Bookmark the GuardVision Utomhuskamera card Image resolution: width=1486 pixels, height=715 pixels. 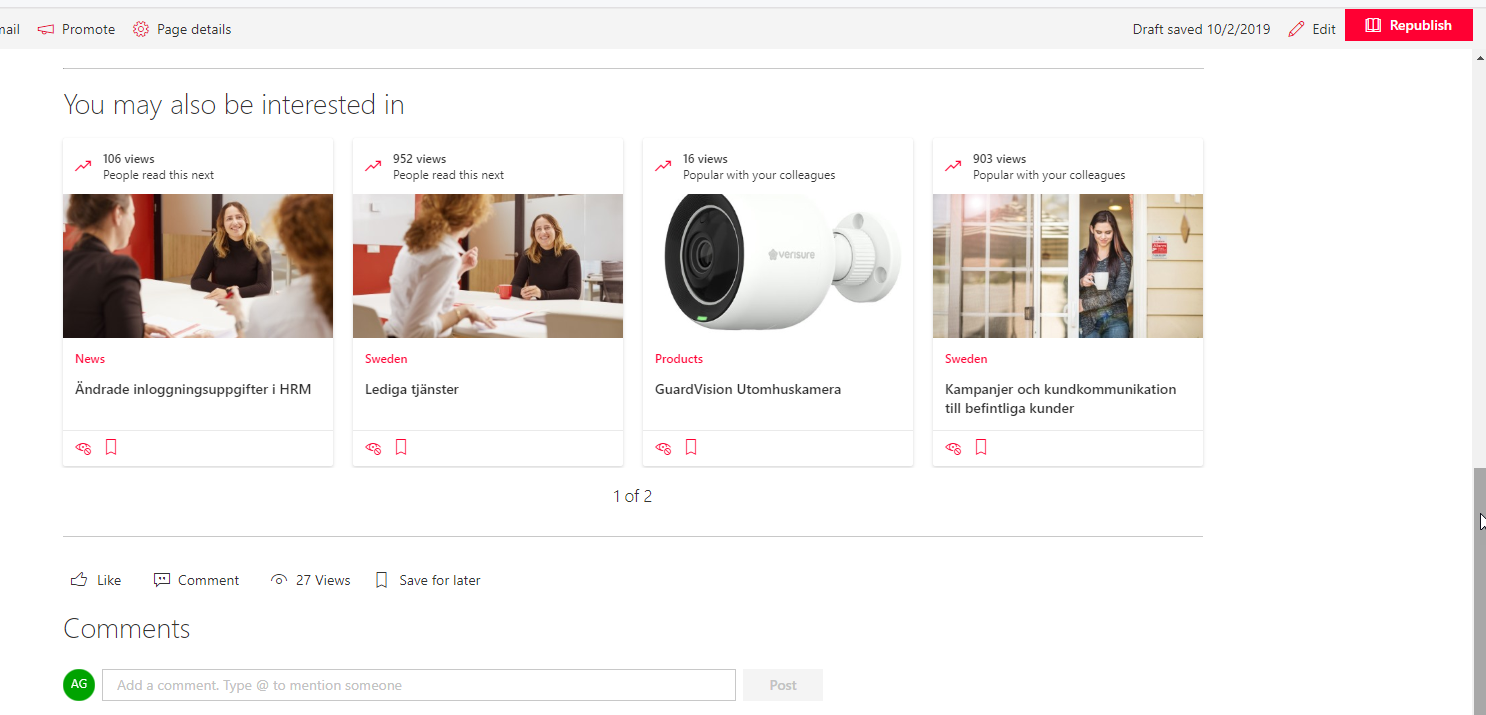click(x=691, y=447)
